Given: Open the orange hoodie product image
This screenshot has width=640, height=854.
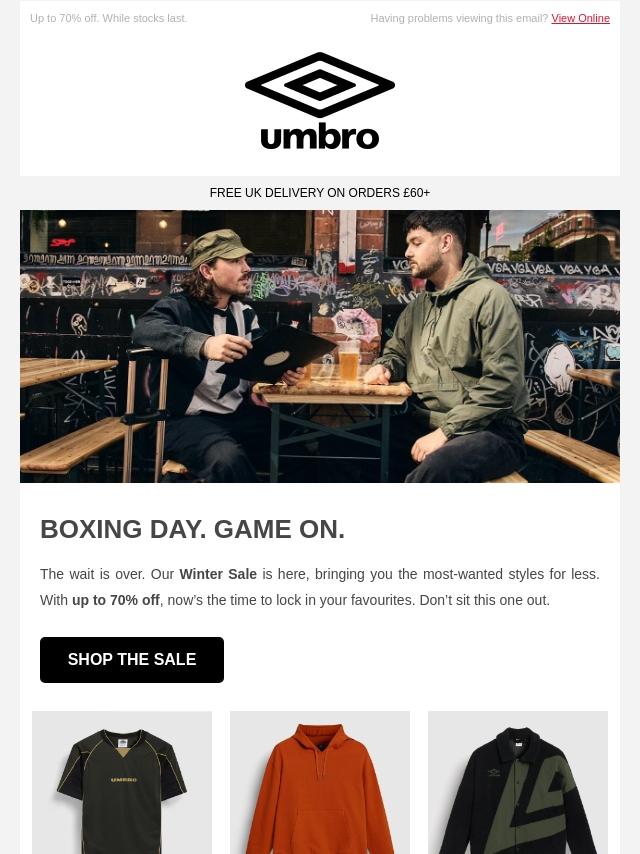Looking at the screenshot, I should click(320, 782).
